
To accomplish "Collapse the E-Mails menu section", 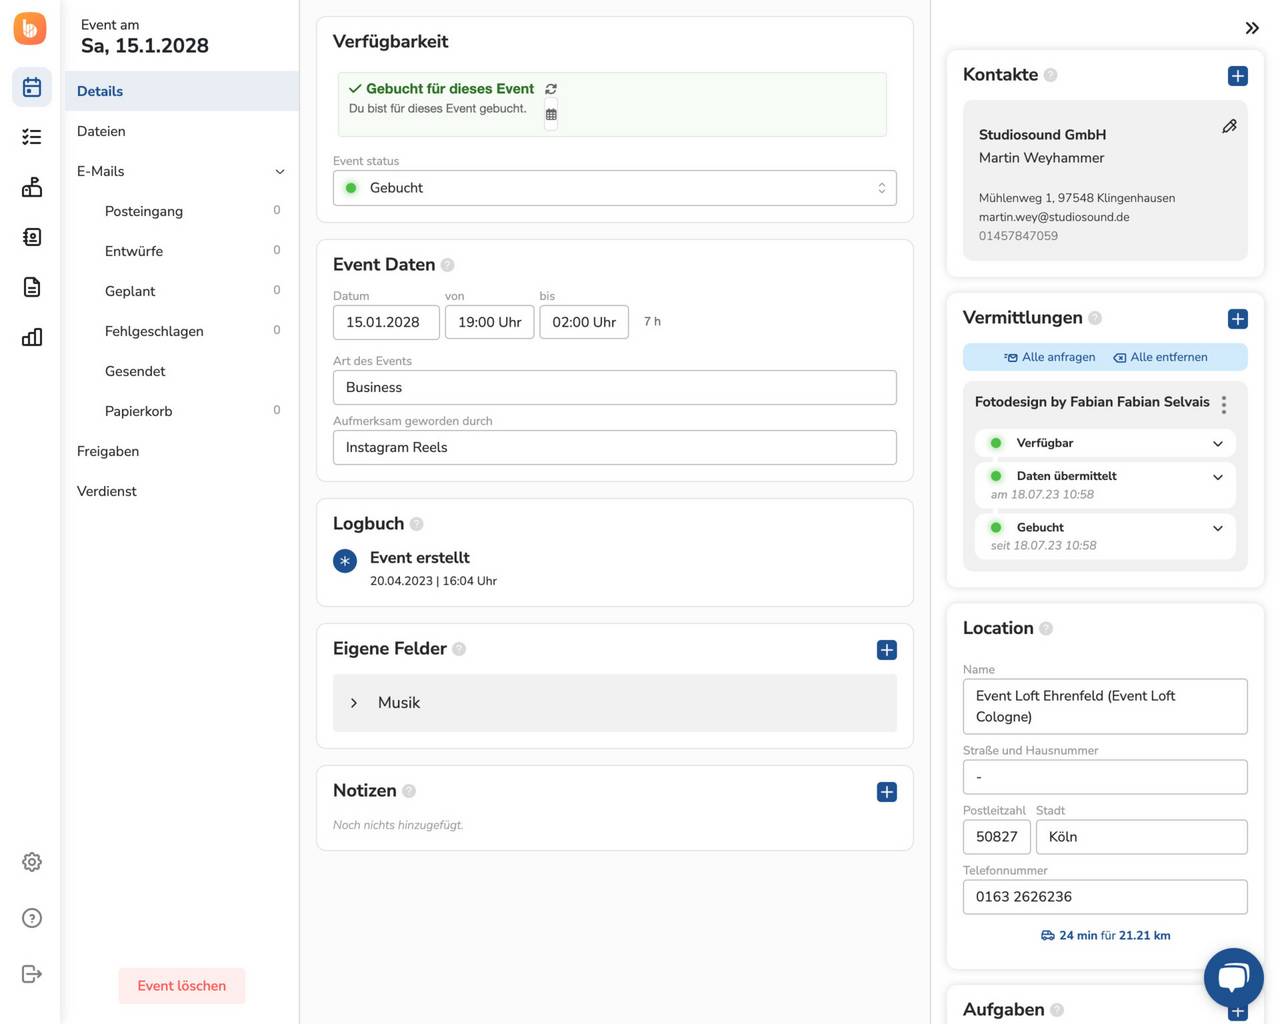I will pos(280,172).
